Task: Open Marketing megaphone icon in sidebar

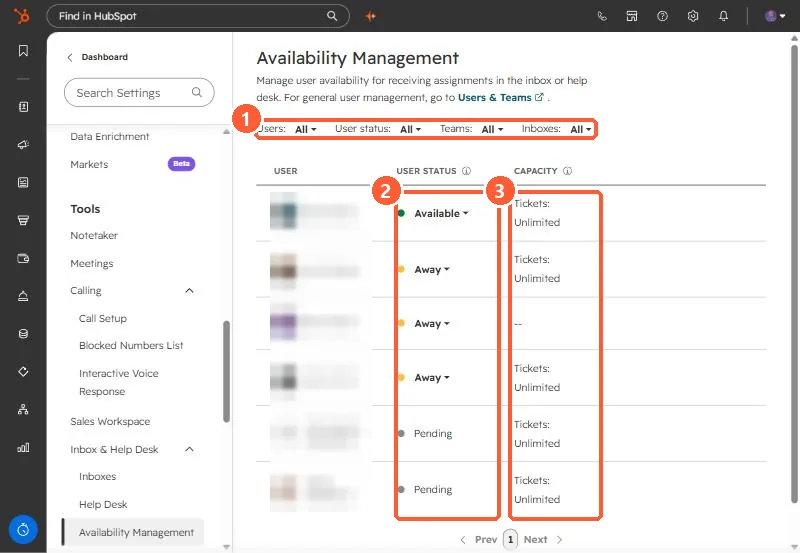Action: click(x=23, y=145)
